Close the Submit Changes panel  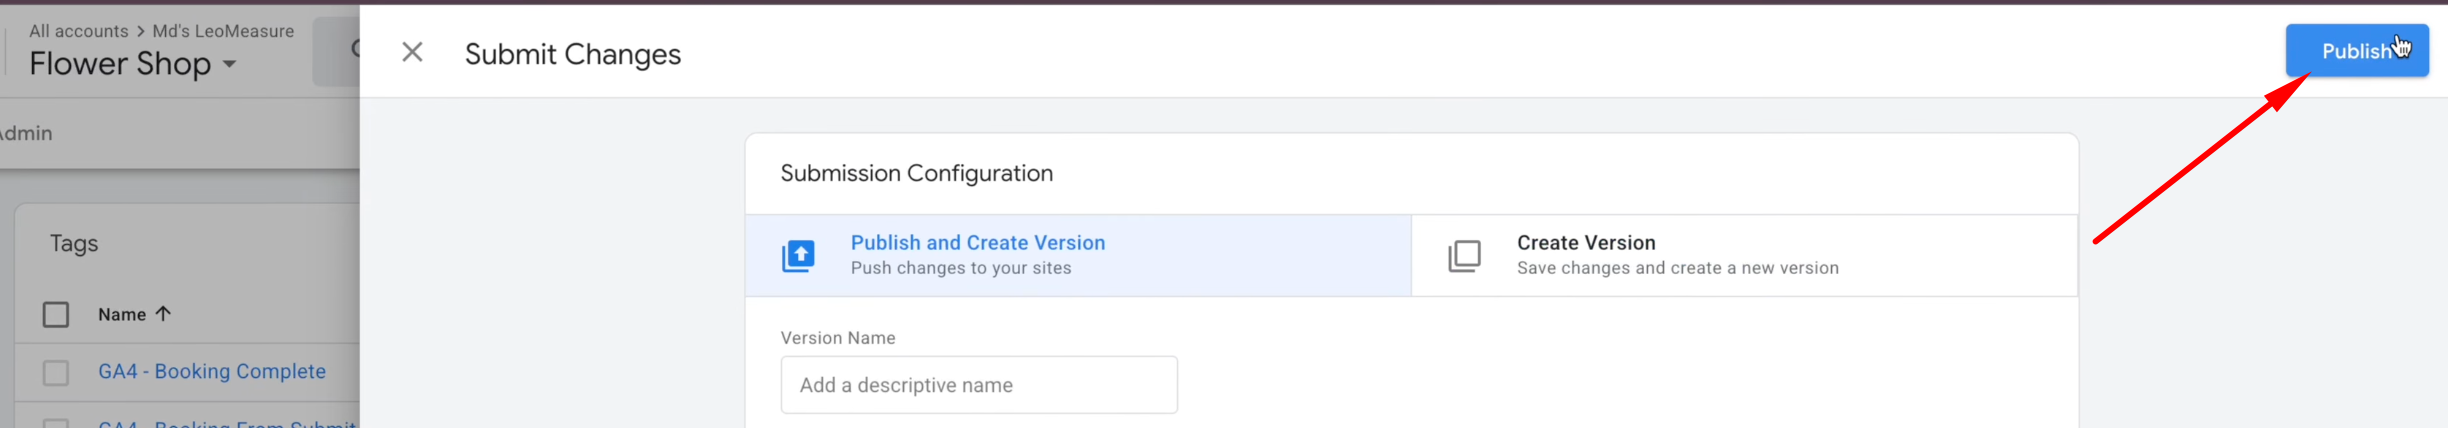click(412, 52)
